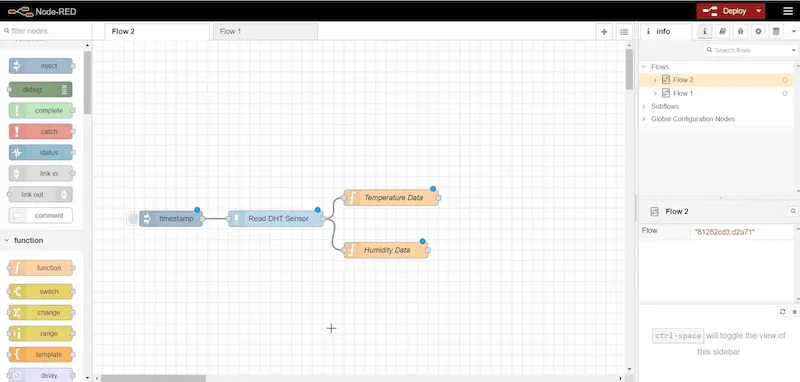Select the catch node in the palette

pos(41,132)
